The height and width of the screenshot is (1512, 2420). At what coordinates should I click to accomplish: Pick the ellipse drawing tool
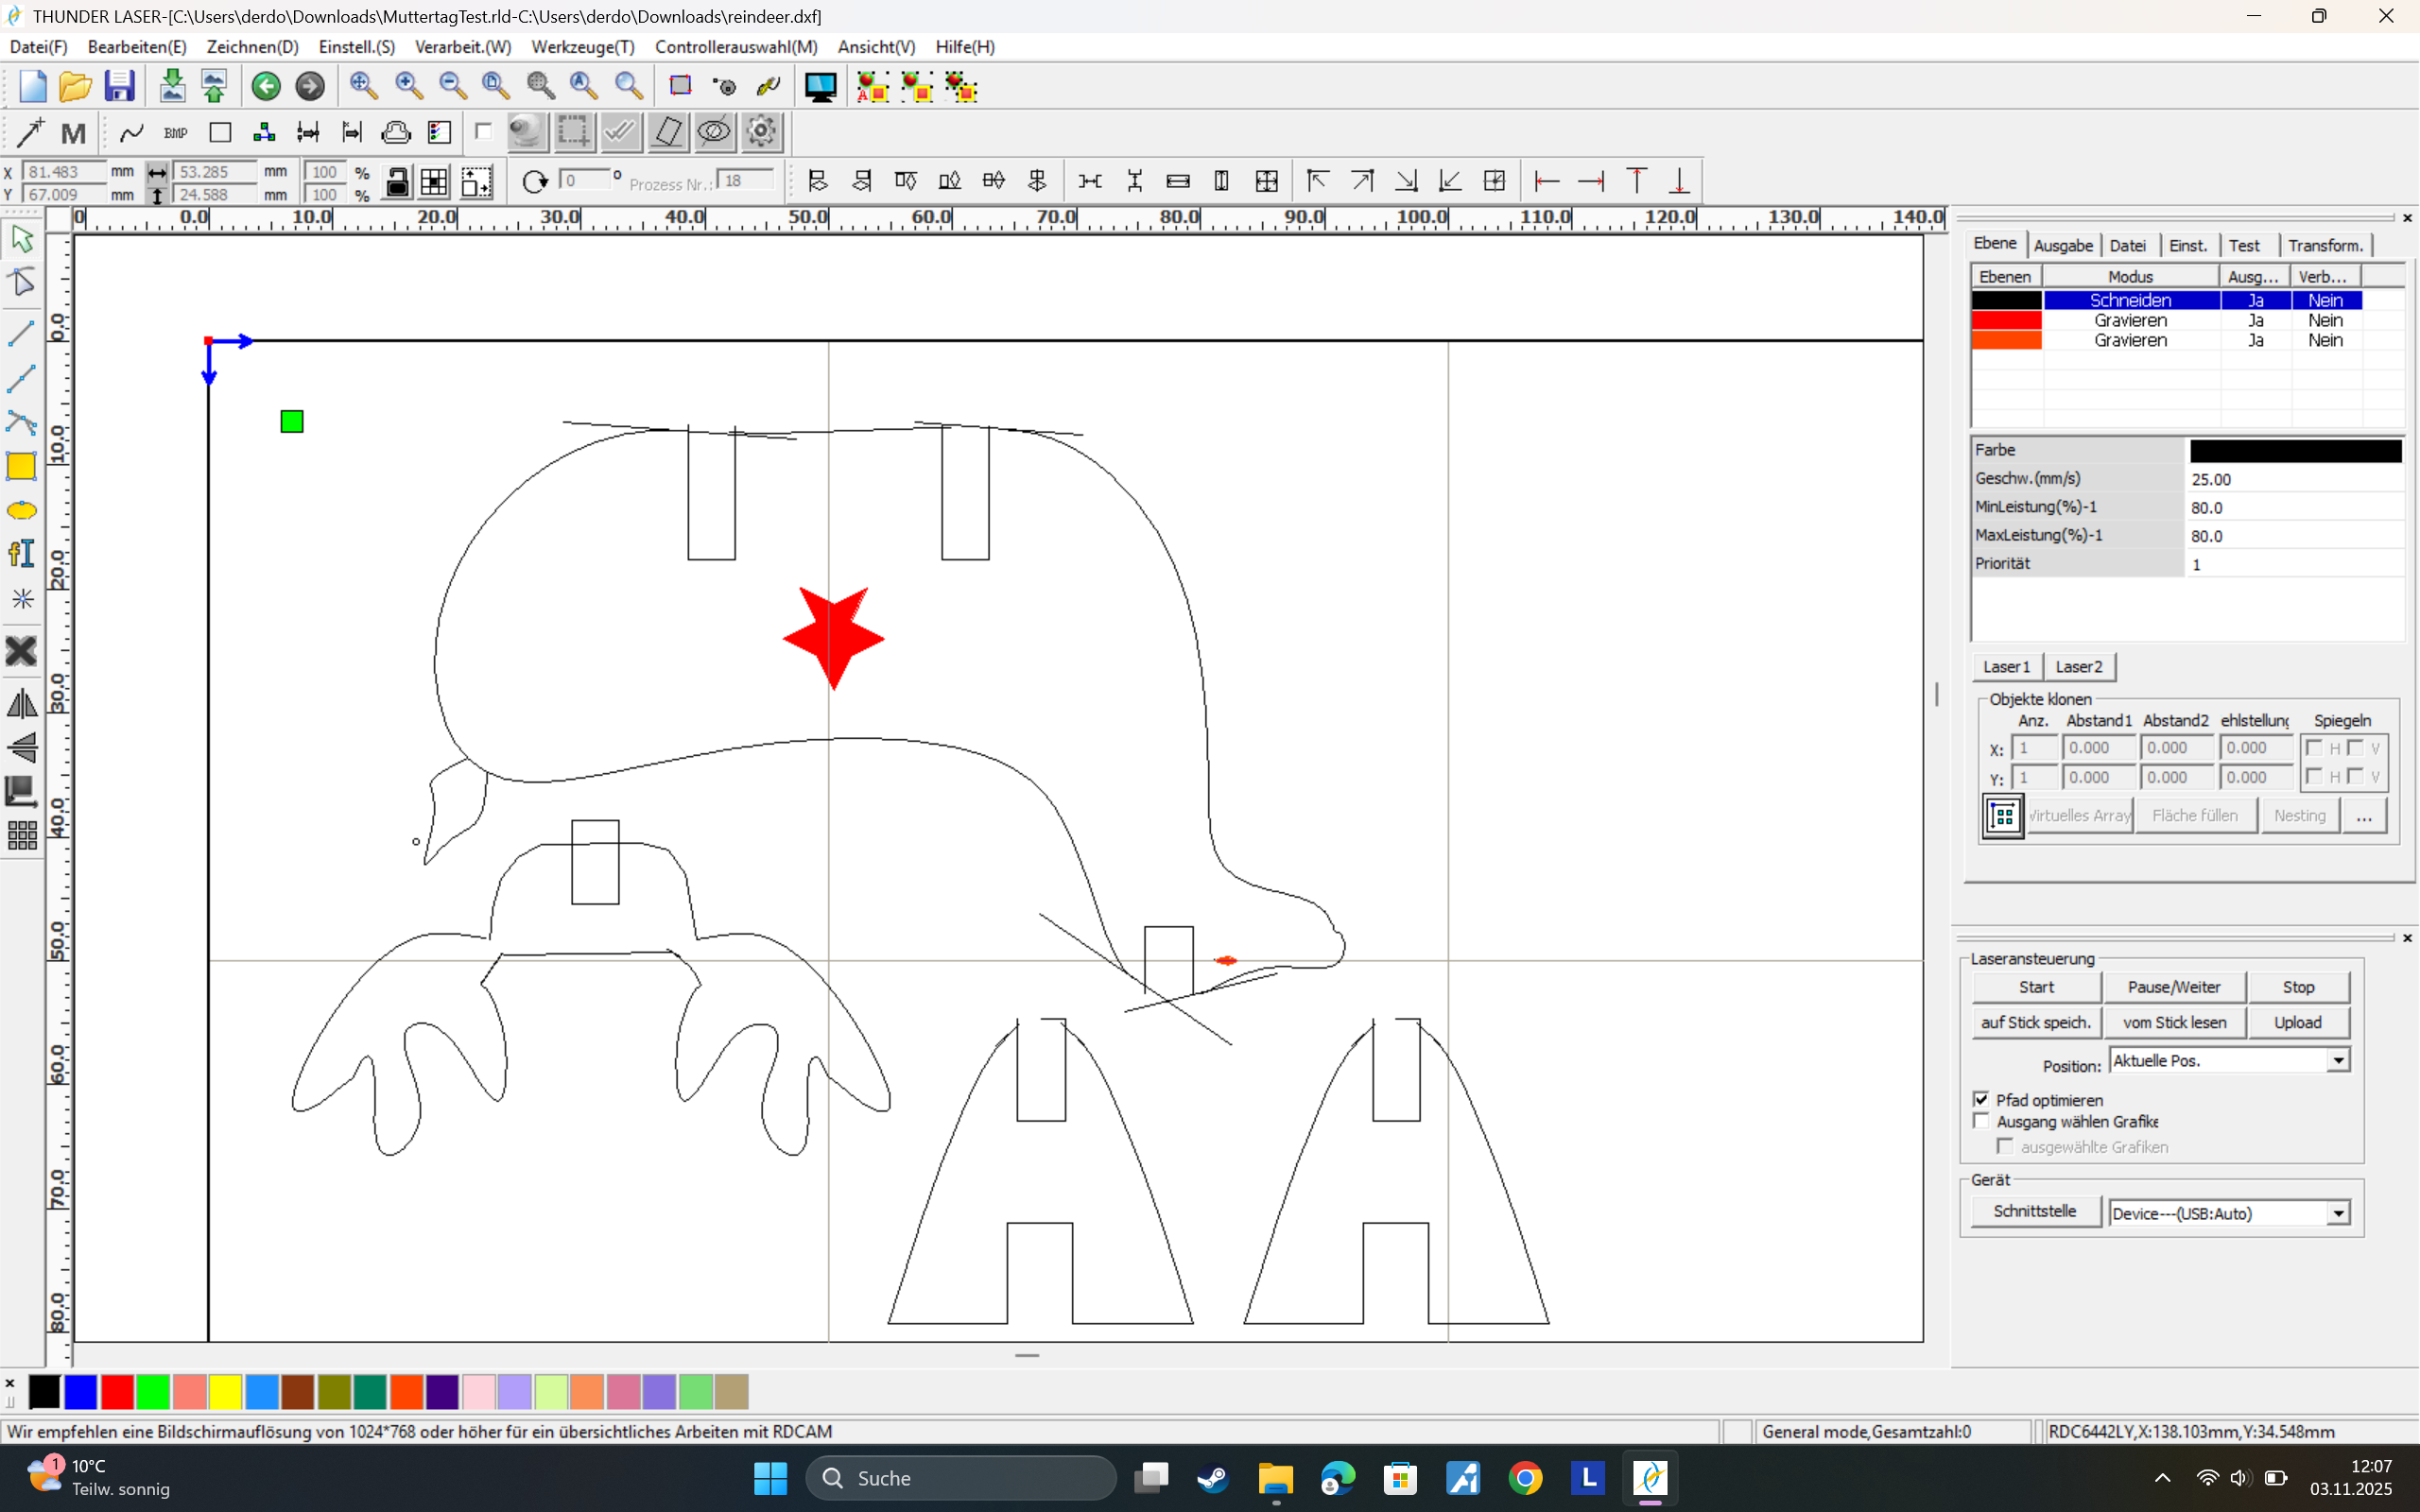[x=22, y=510]
